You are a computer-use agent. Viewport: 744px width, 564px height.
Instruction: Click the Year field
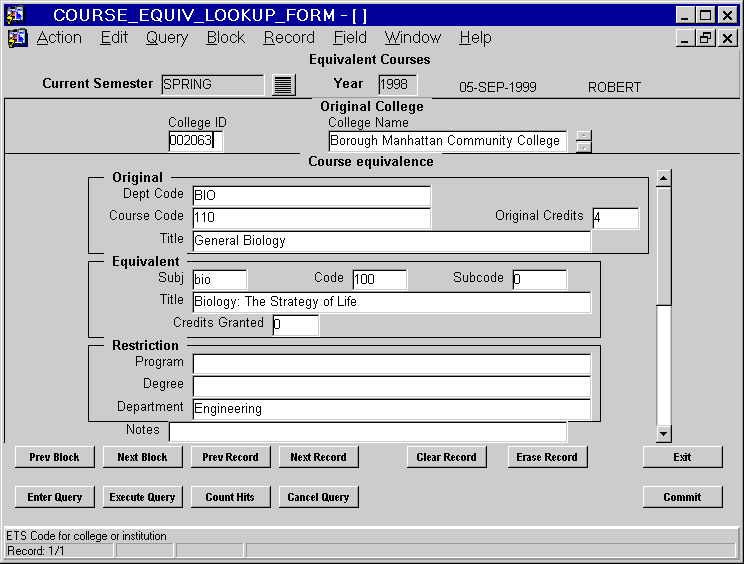397,85
